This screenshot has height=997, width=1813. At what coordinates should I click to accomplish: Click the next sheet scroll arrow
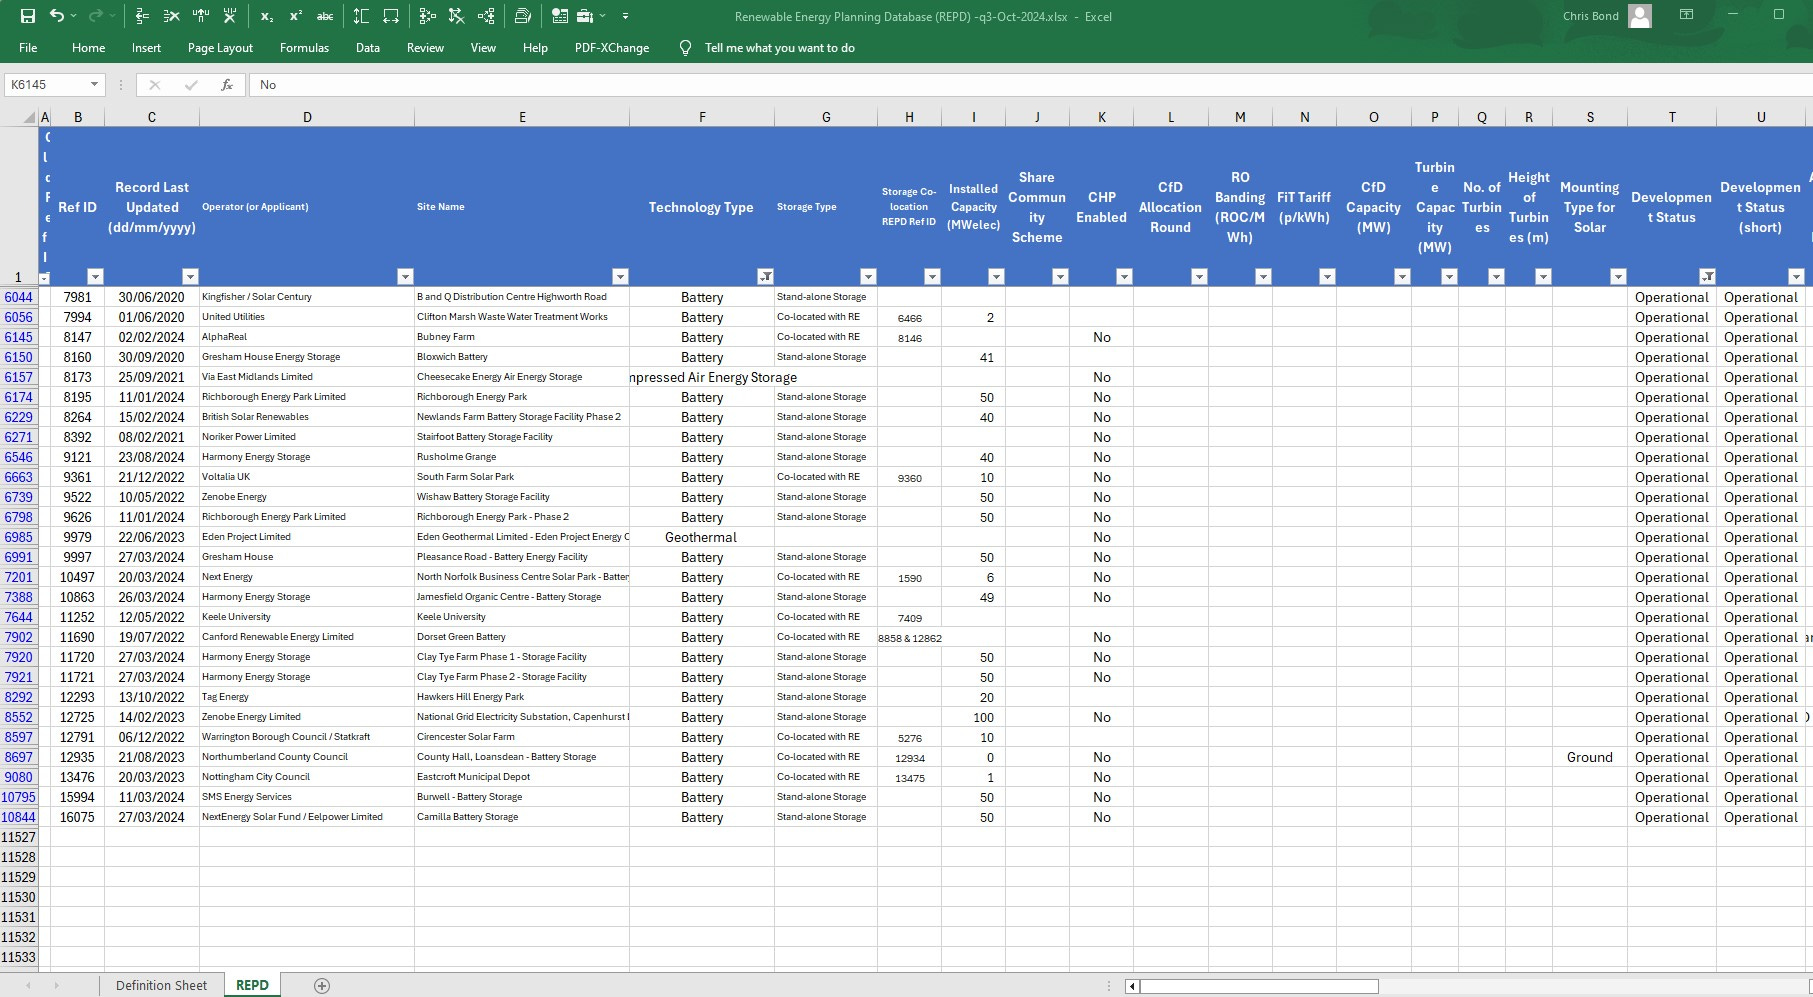(x=56, y=986)
